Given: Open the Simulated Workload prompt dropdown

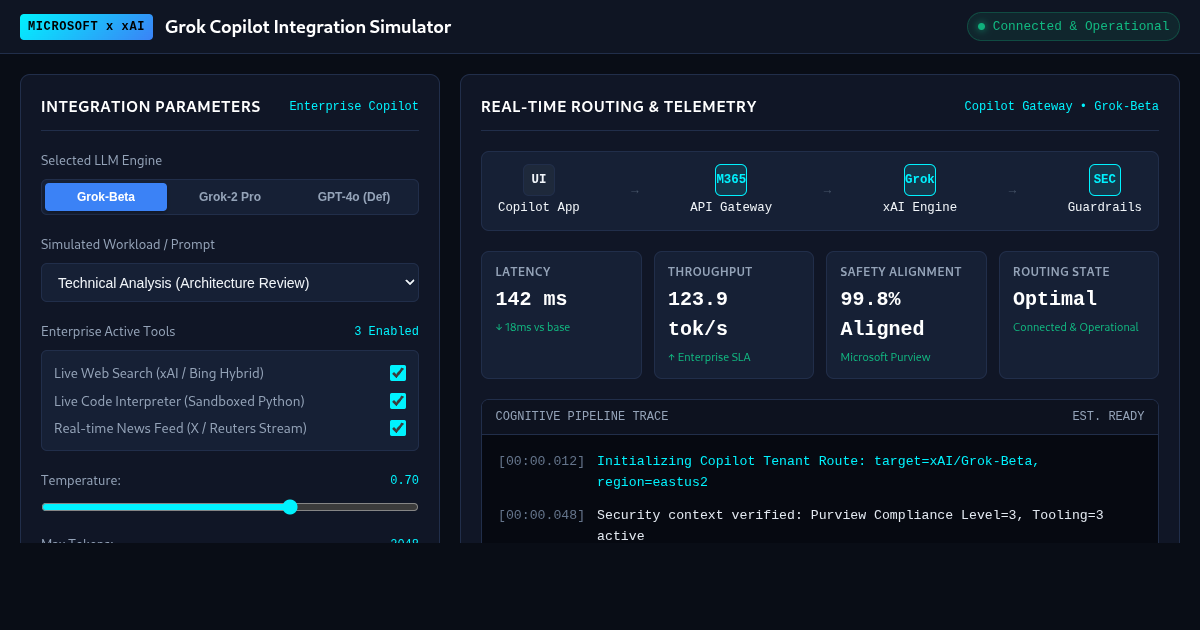Looking at the screenshot, I should coord(230,283).
